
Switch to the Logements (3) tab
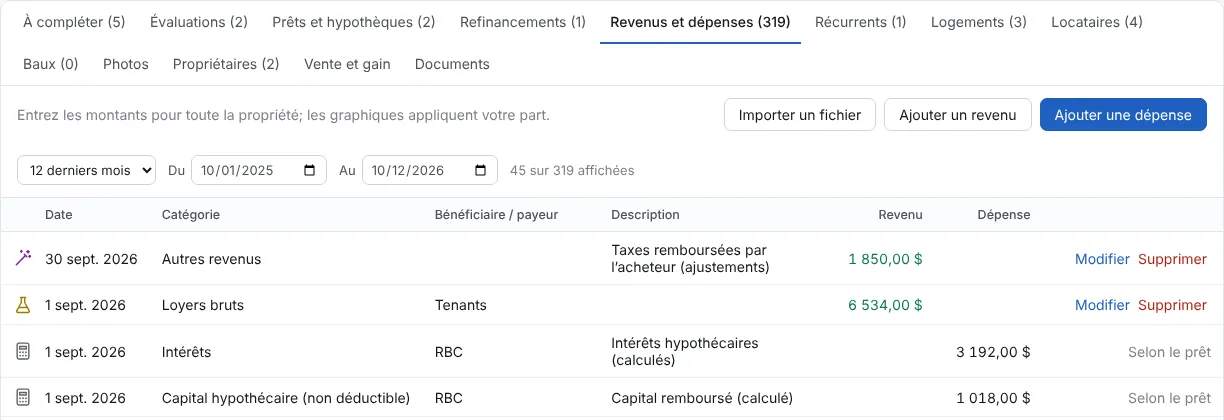[x=979, y=22]
